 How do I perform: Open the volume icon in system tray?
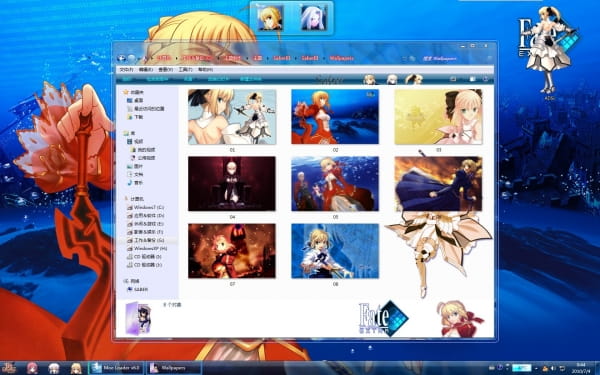click(553, 368)
